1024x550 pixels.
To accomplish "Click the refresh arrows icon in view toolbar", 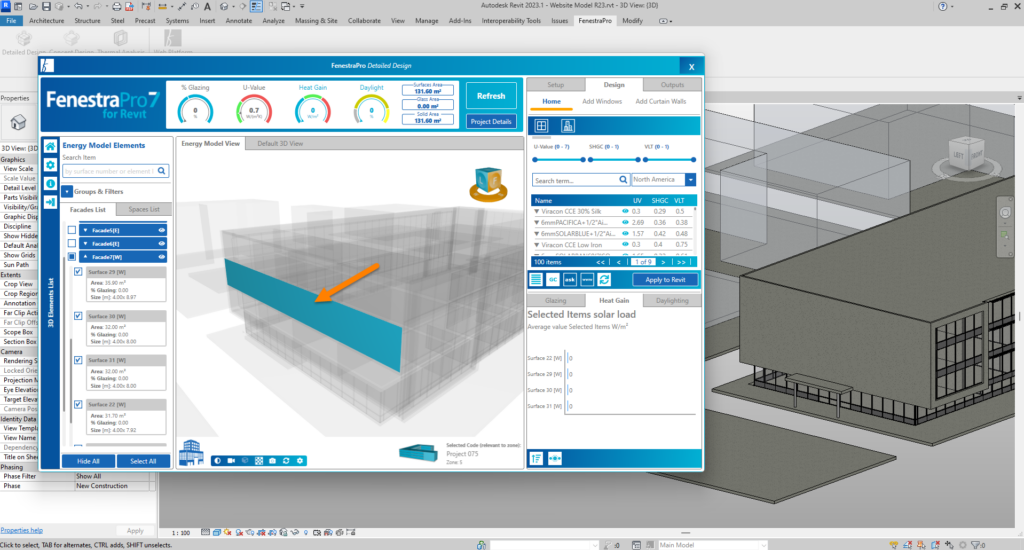I will point(286,461).
